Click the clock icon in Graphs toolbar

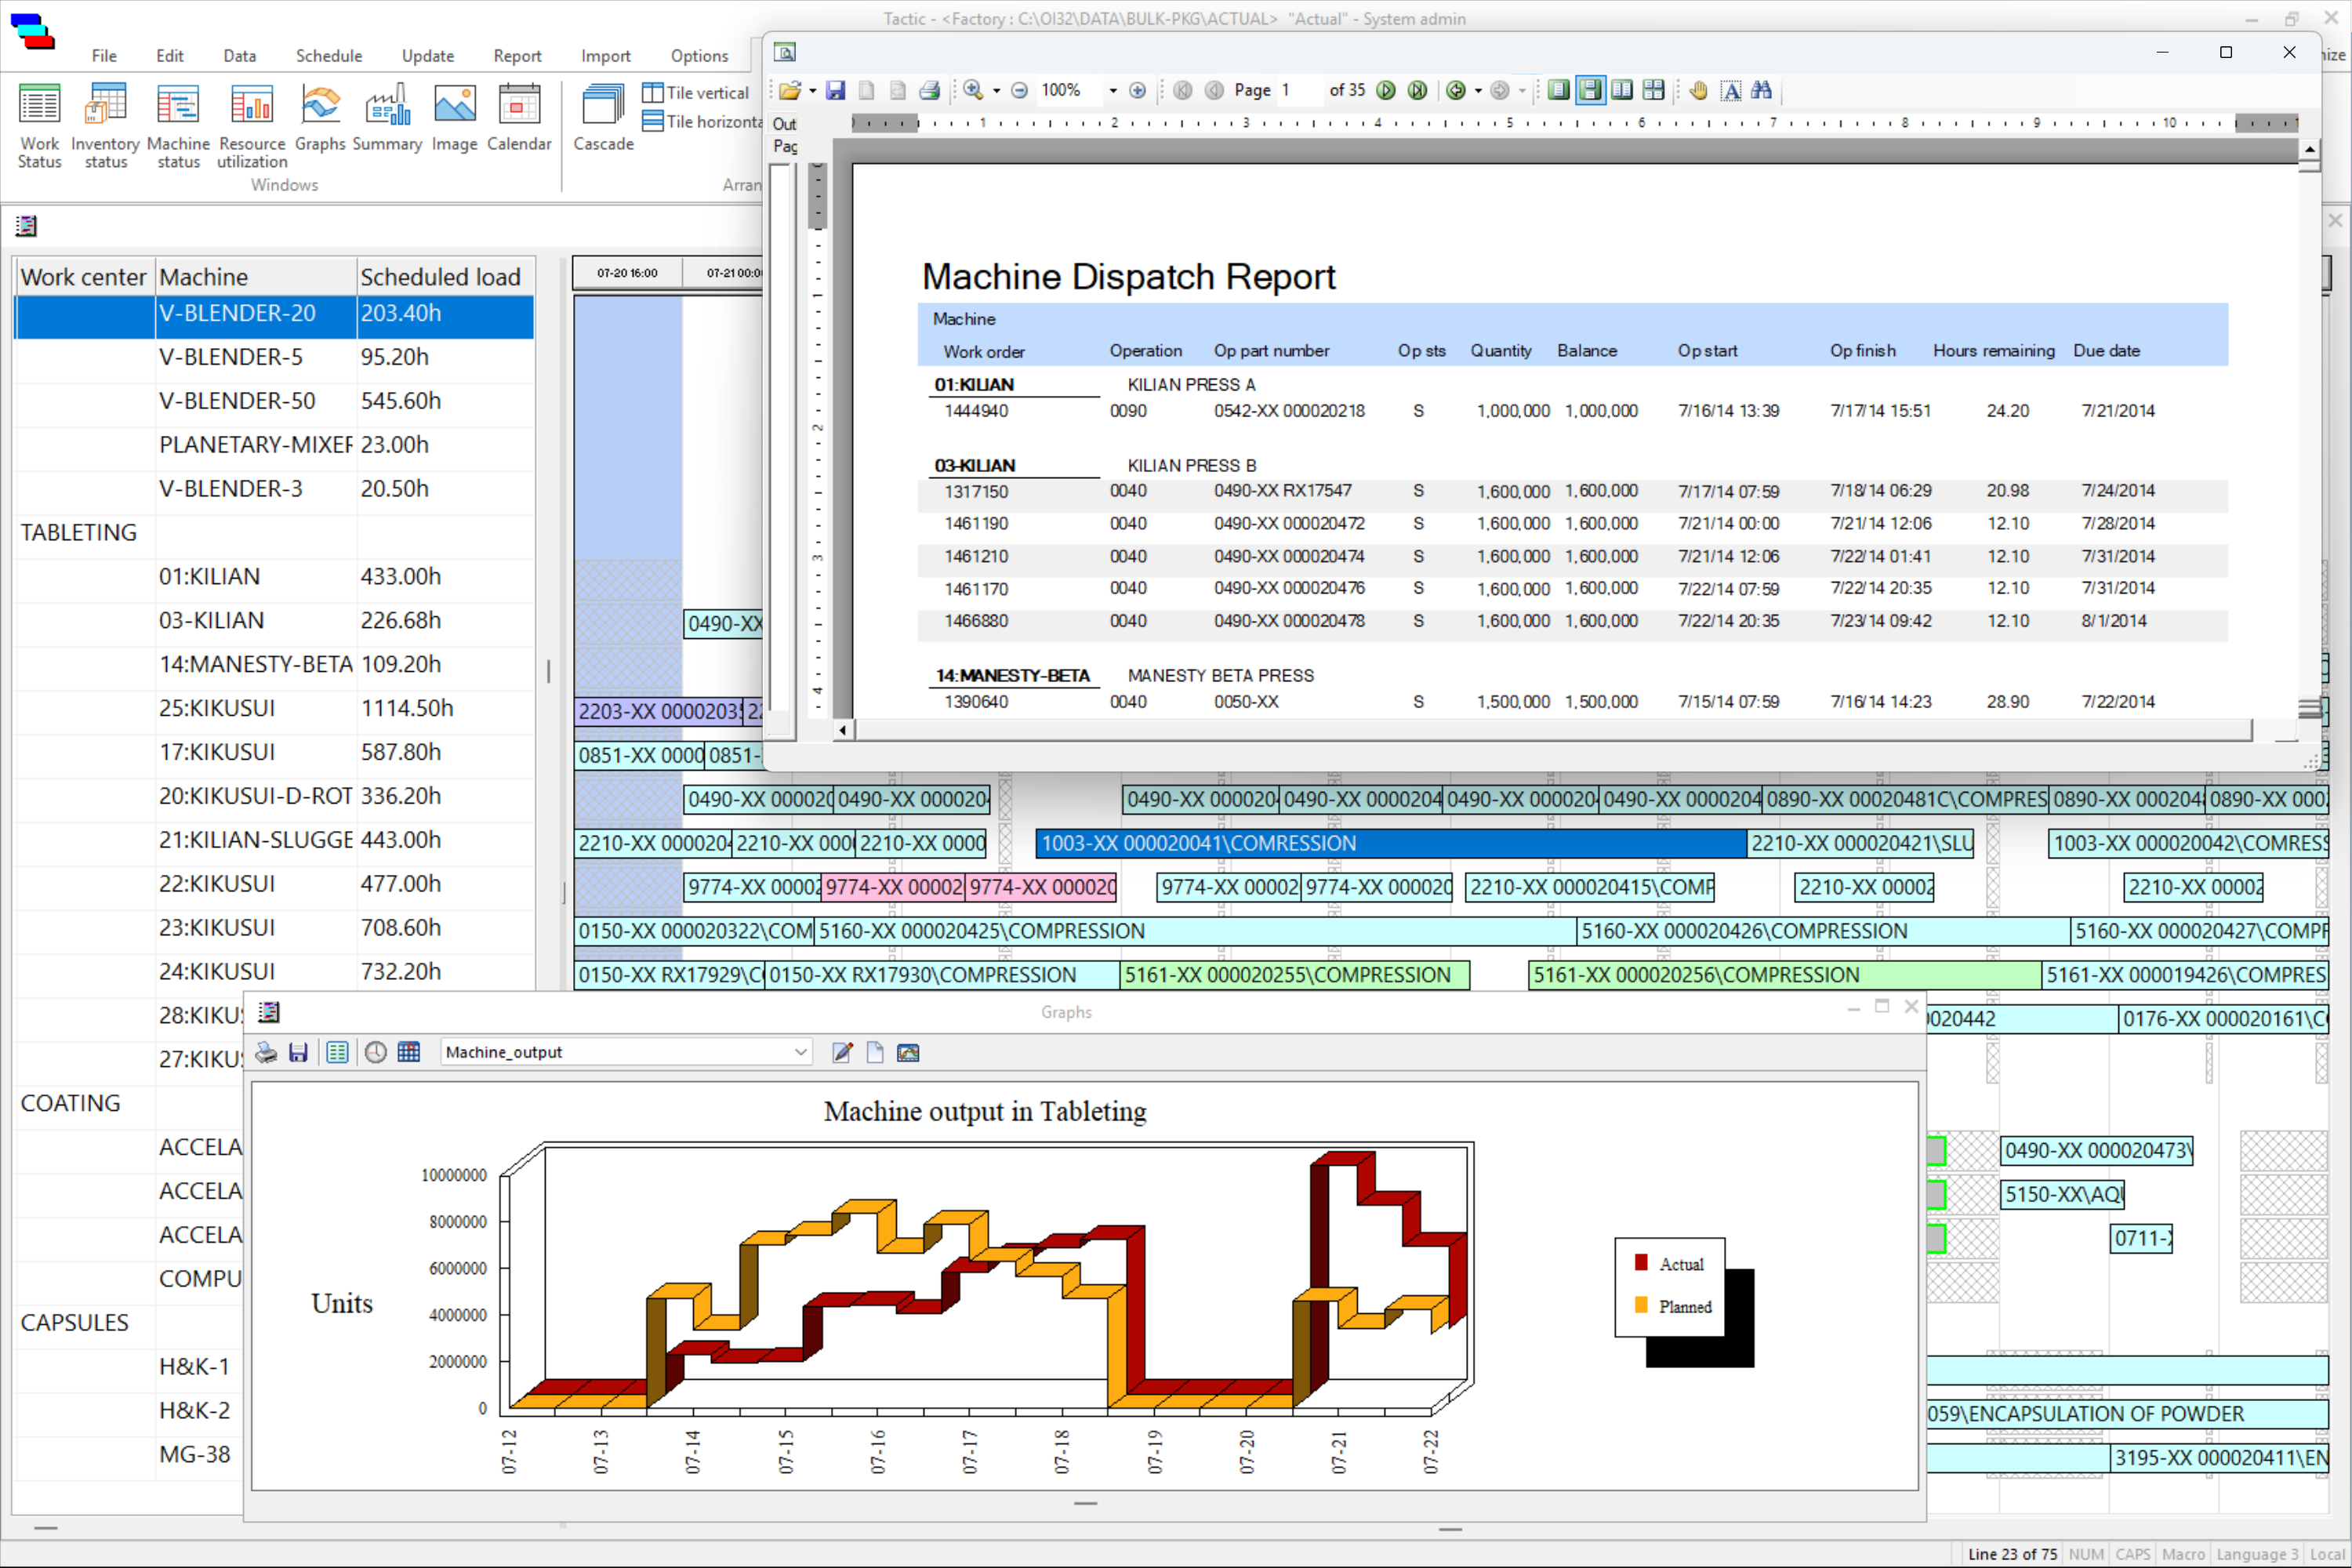(375, 1052)
